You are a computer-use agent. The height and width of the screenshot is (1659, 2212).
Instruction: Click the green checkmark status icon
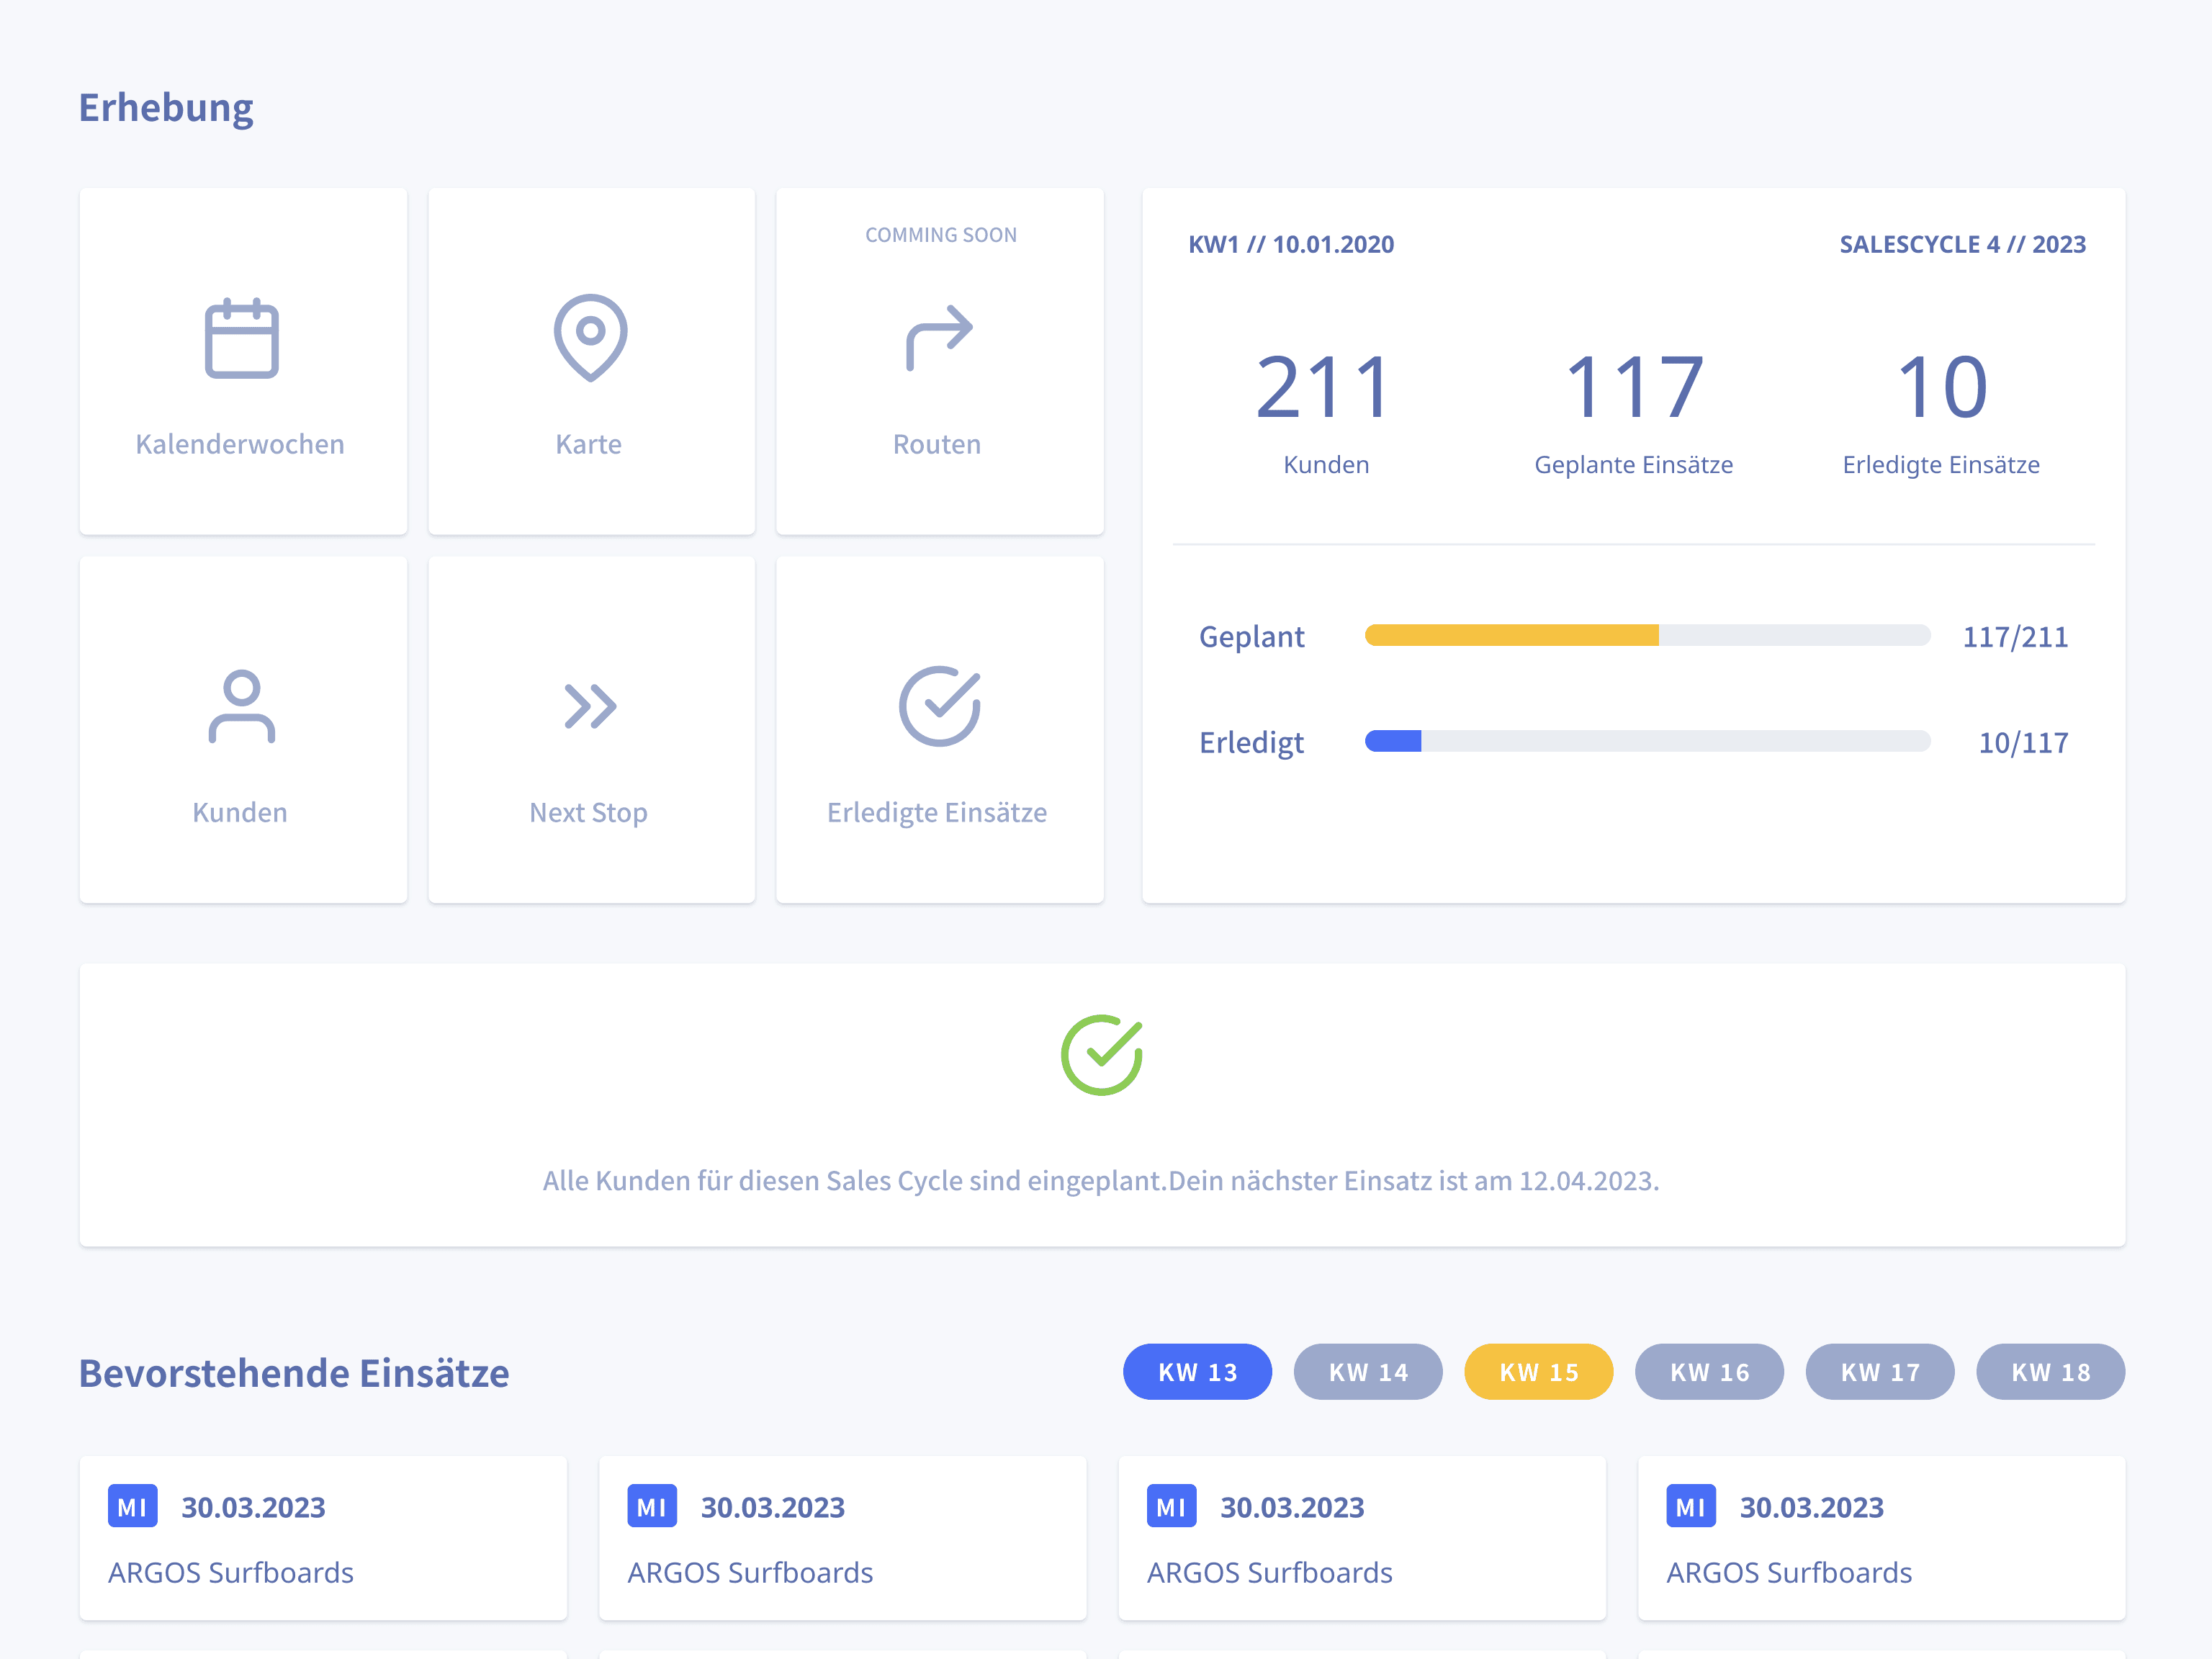pyautogui.click(x=1101, y=1055)
